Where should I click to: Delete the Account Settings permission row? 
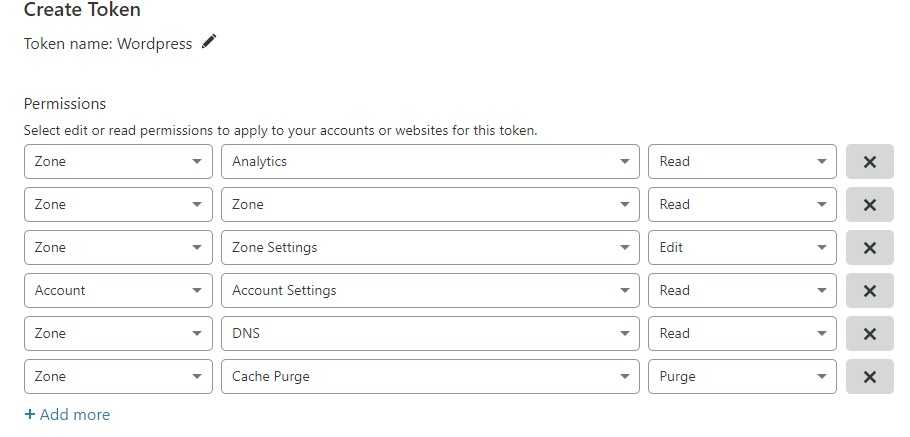coord(869,291)
